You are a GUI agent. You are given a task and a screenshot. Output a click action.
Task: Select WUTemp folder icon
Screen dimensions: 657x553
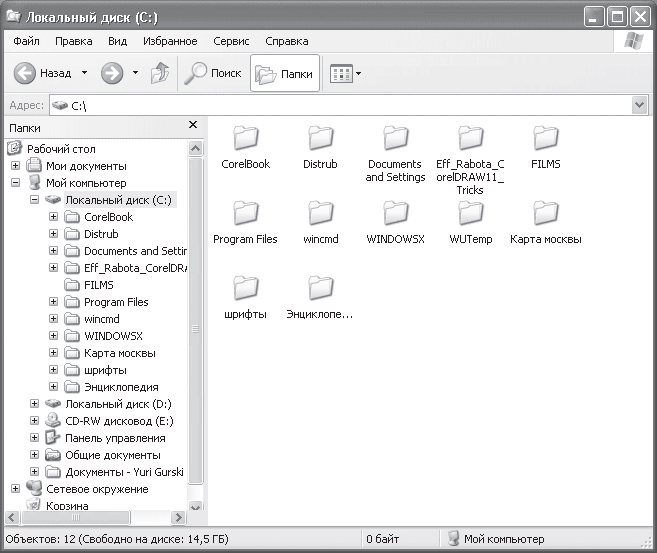[471, 213]
